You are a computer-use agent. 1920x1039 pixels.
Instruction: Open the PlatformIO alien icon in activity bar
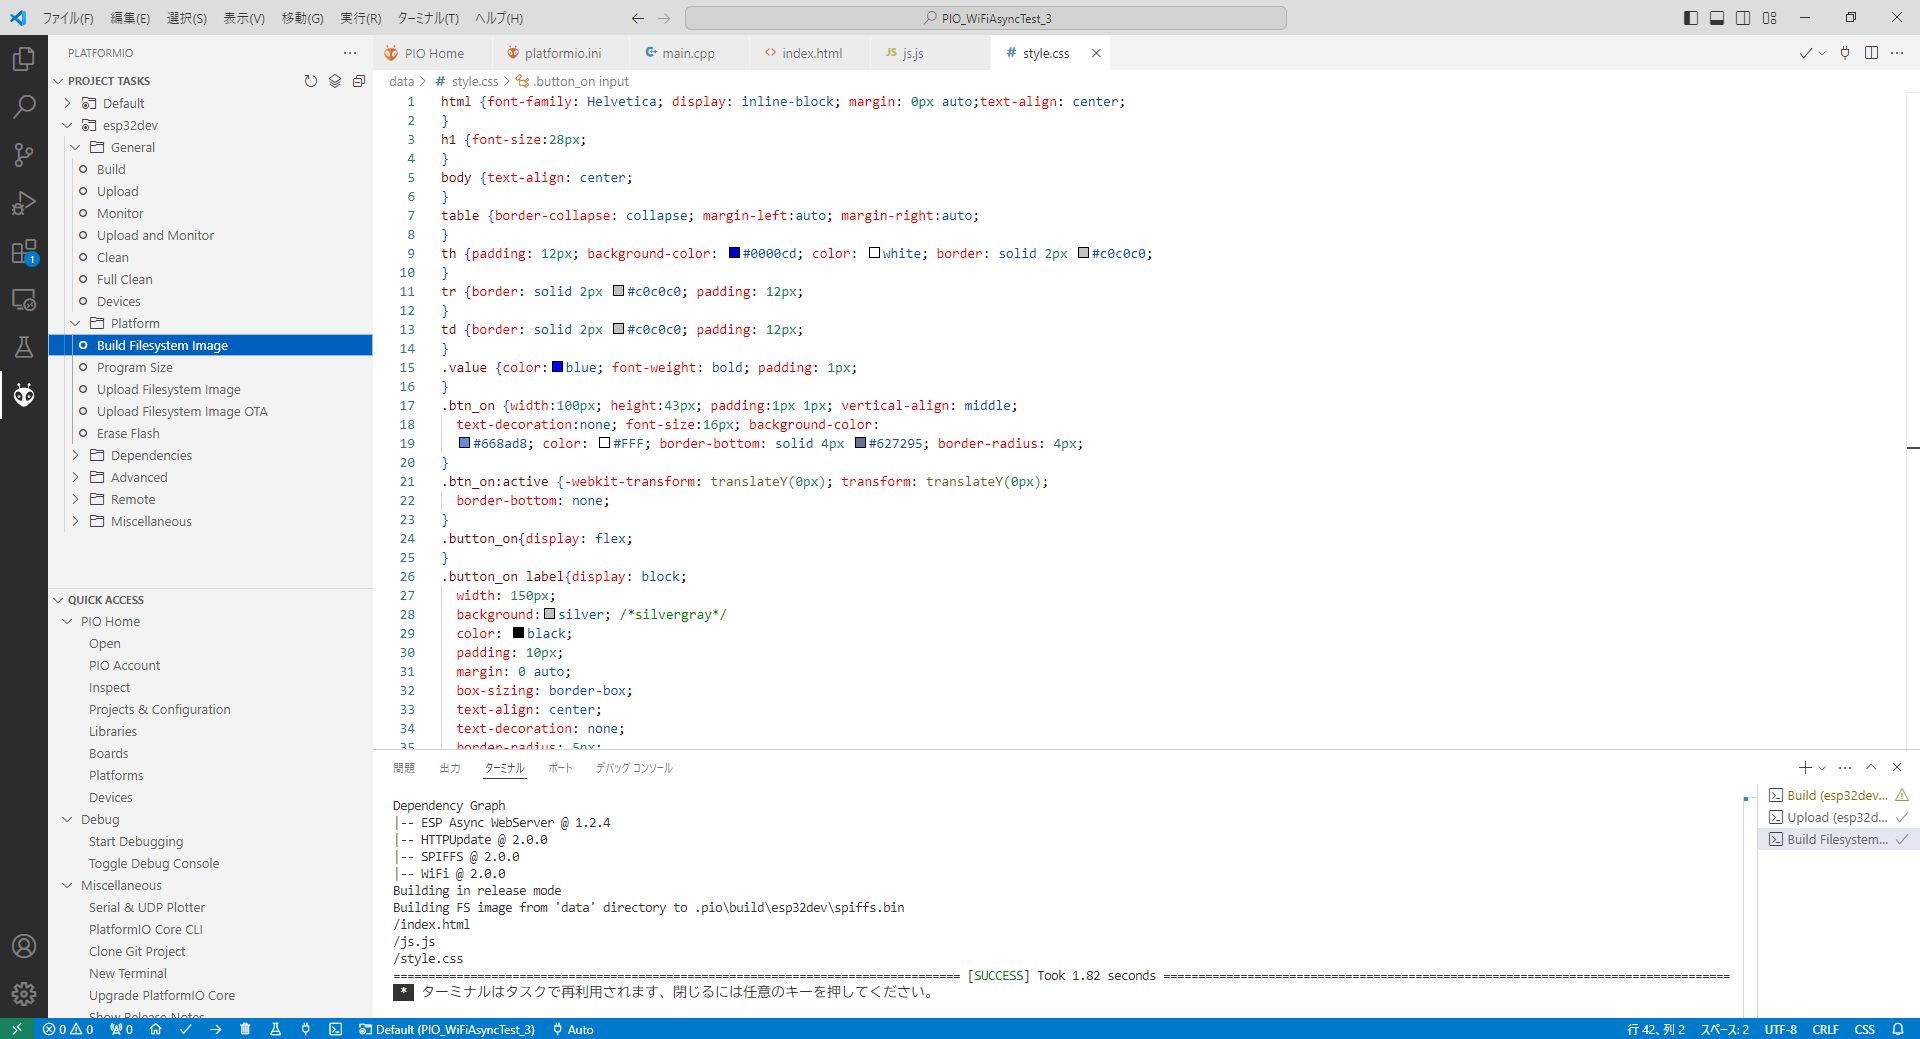(24, 395)
